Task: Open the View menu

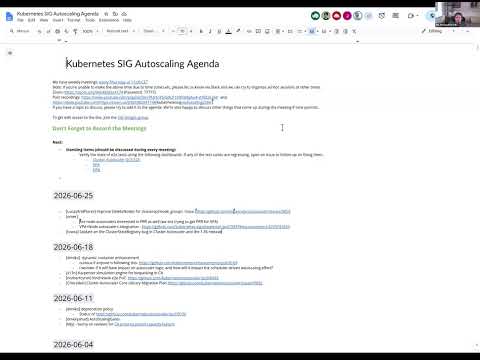Action: coord(44,20)
